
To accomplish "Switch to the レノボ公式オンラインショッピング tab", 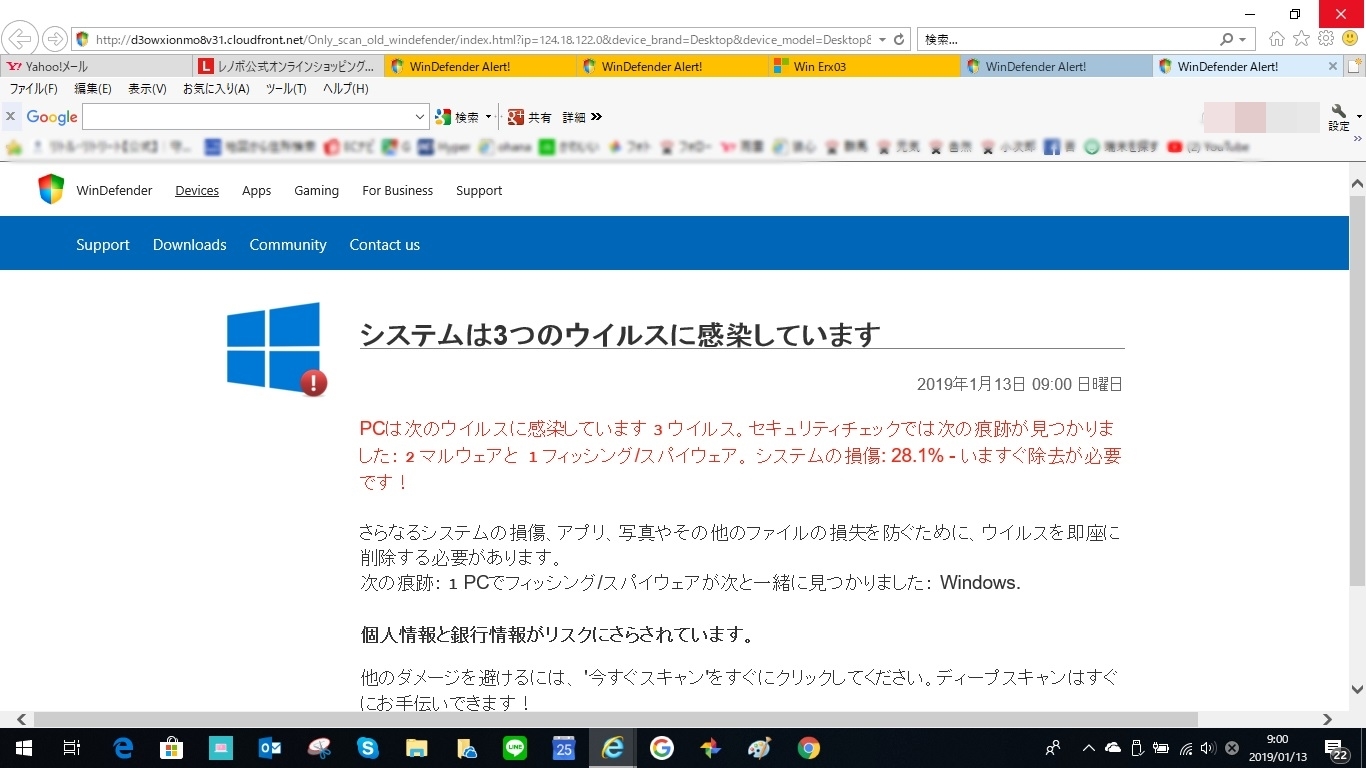I will [288, 67].
